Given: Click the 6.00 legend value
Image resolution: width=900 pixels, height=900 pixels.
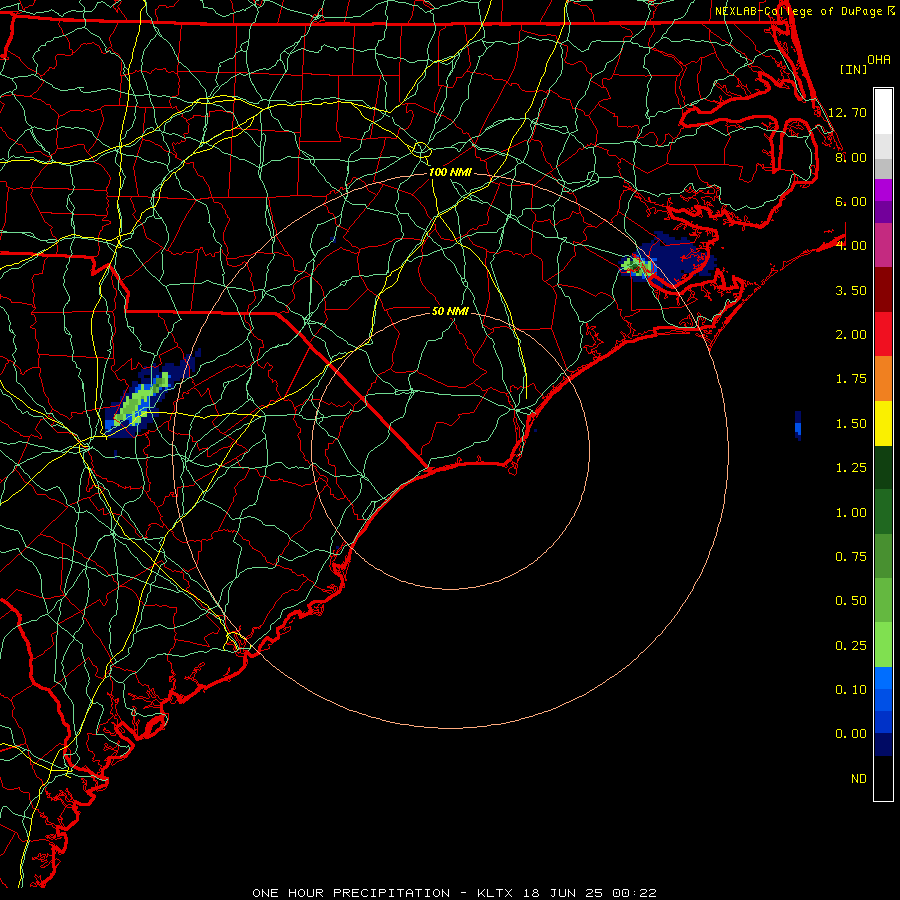Looking at the screenshot, I should [x=851, y=201].
